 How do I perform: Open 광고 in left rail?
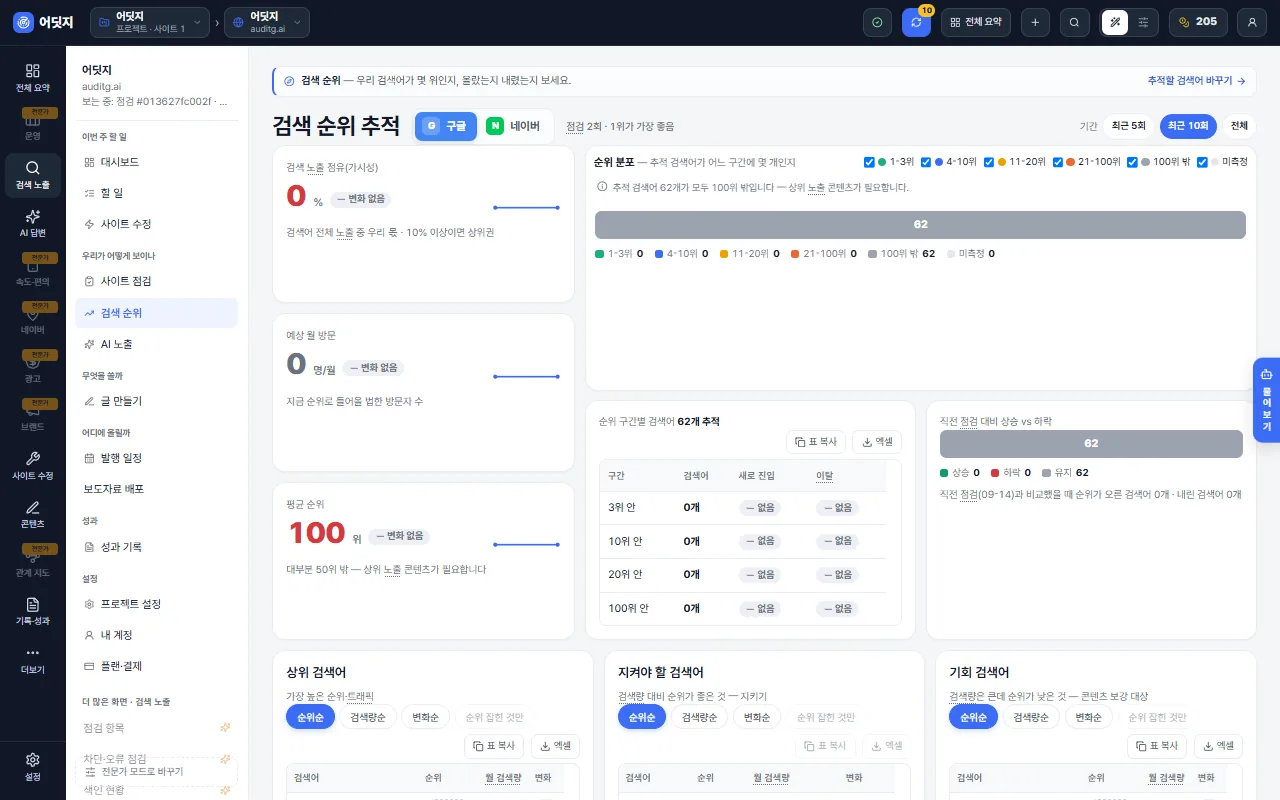tap(32, 369)
